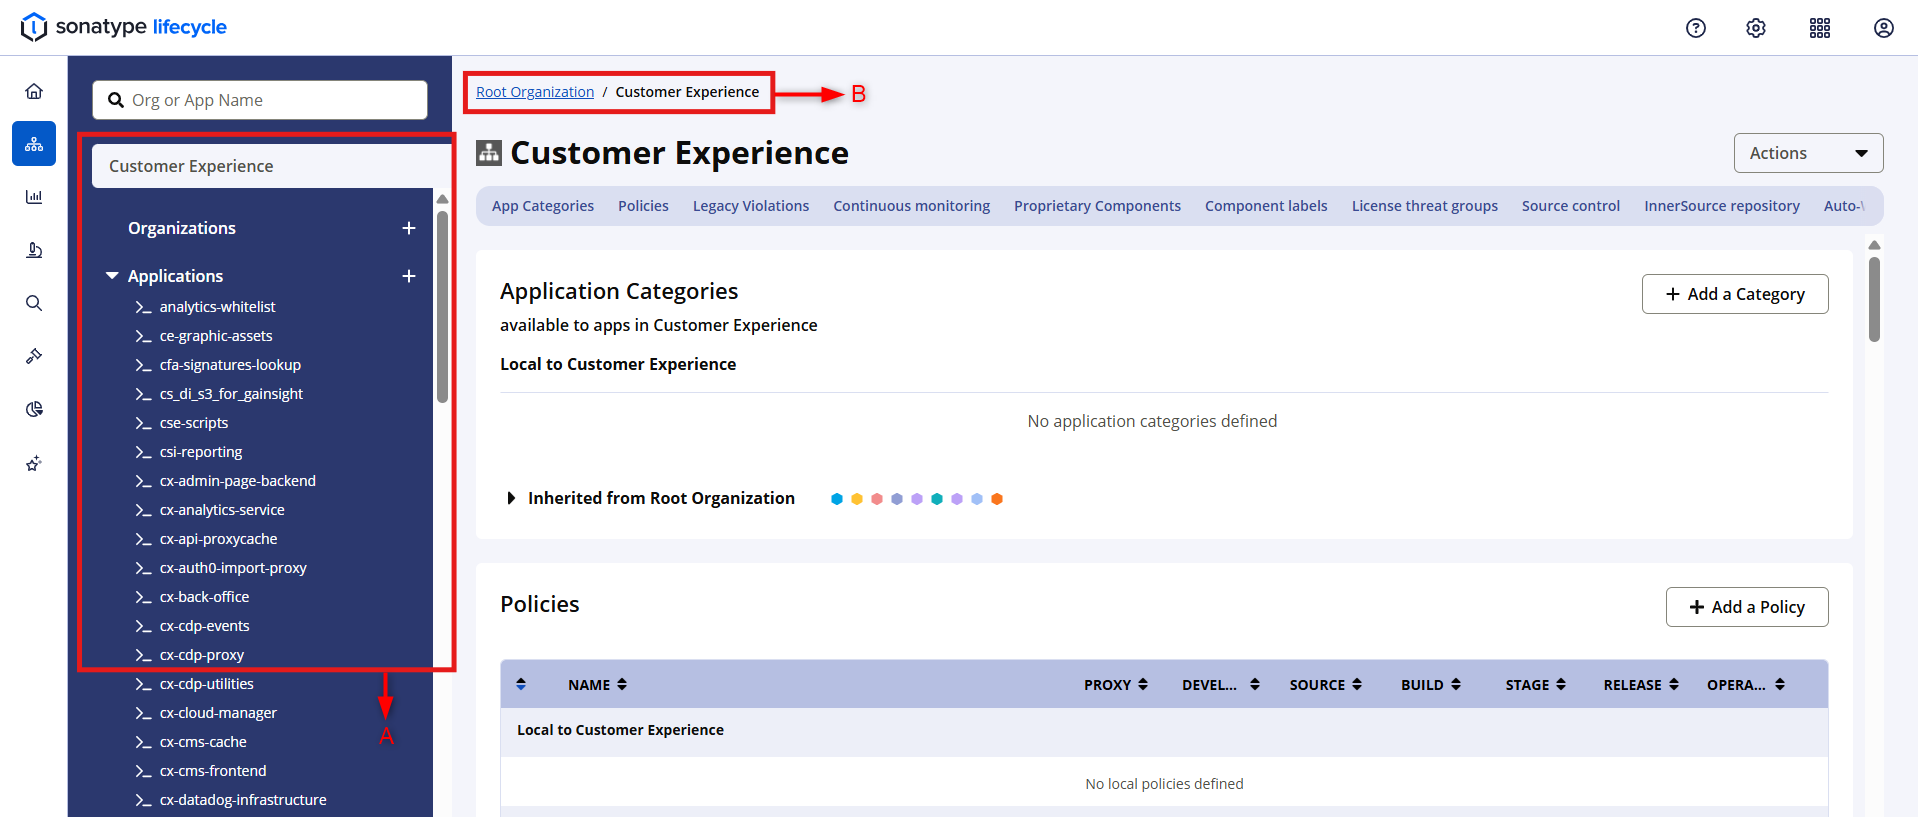Sort policies by PROXY column arrows

pos(1143,685)
